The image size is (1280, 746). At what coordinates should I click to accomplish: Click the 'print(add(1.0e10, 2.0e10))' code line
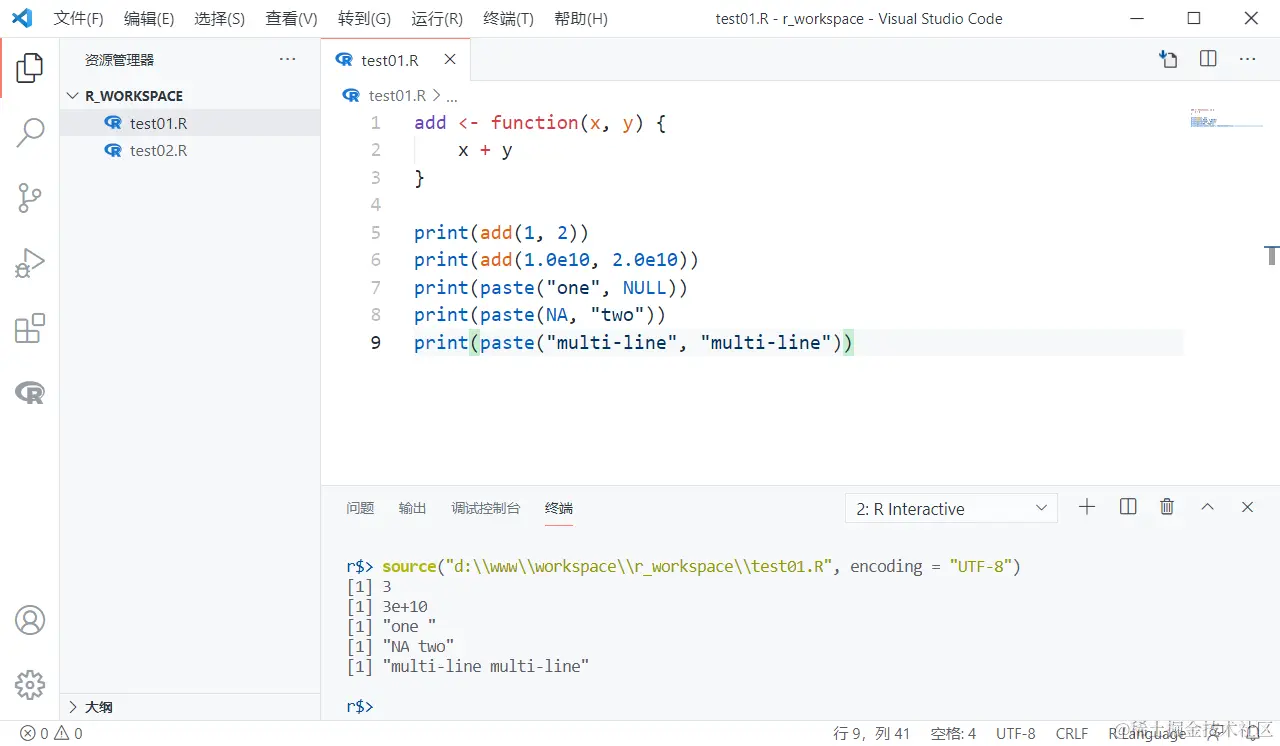556,260
